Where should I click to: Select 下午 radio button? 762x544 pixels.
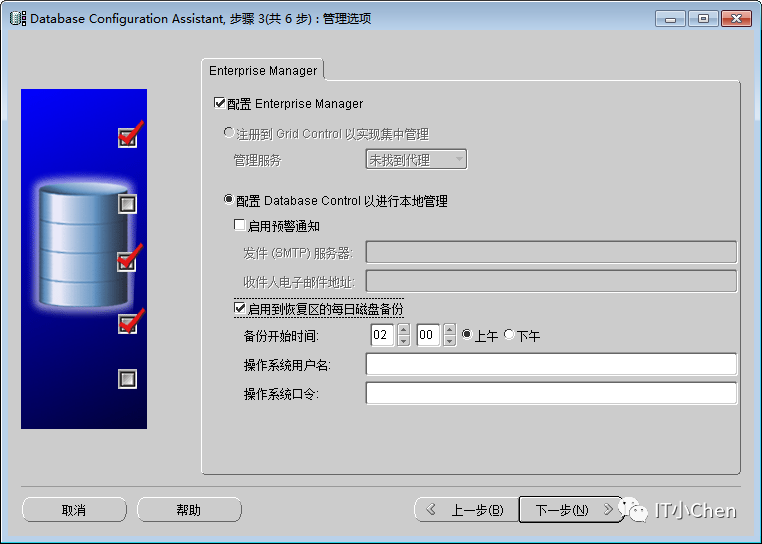click(x=509, y=334)
